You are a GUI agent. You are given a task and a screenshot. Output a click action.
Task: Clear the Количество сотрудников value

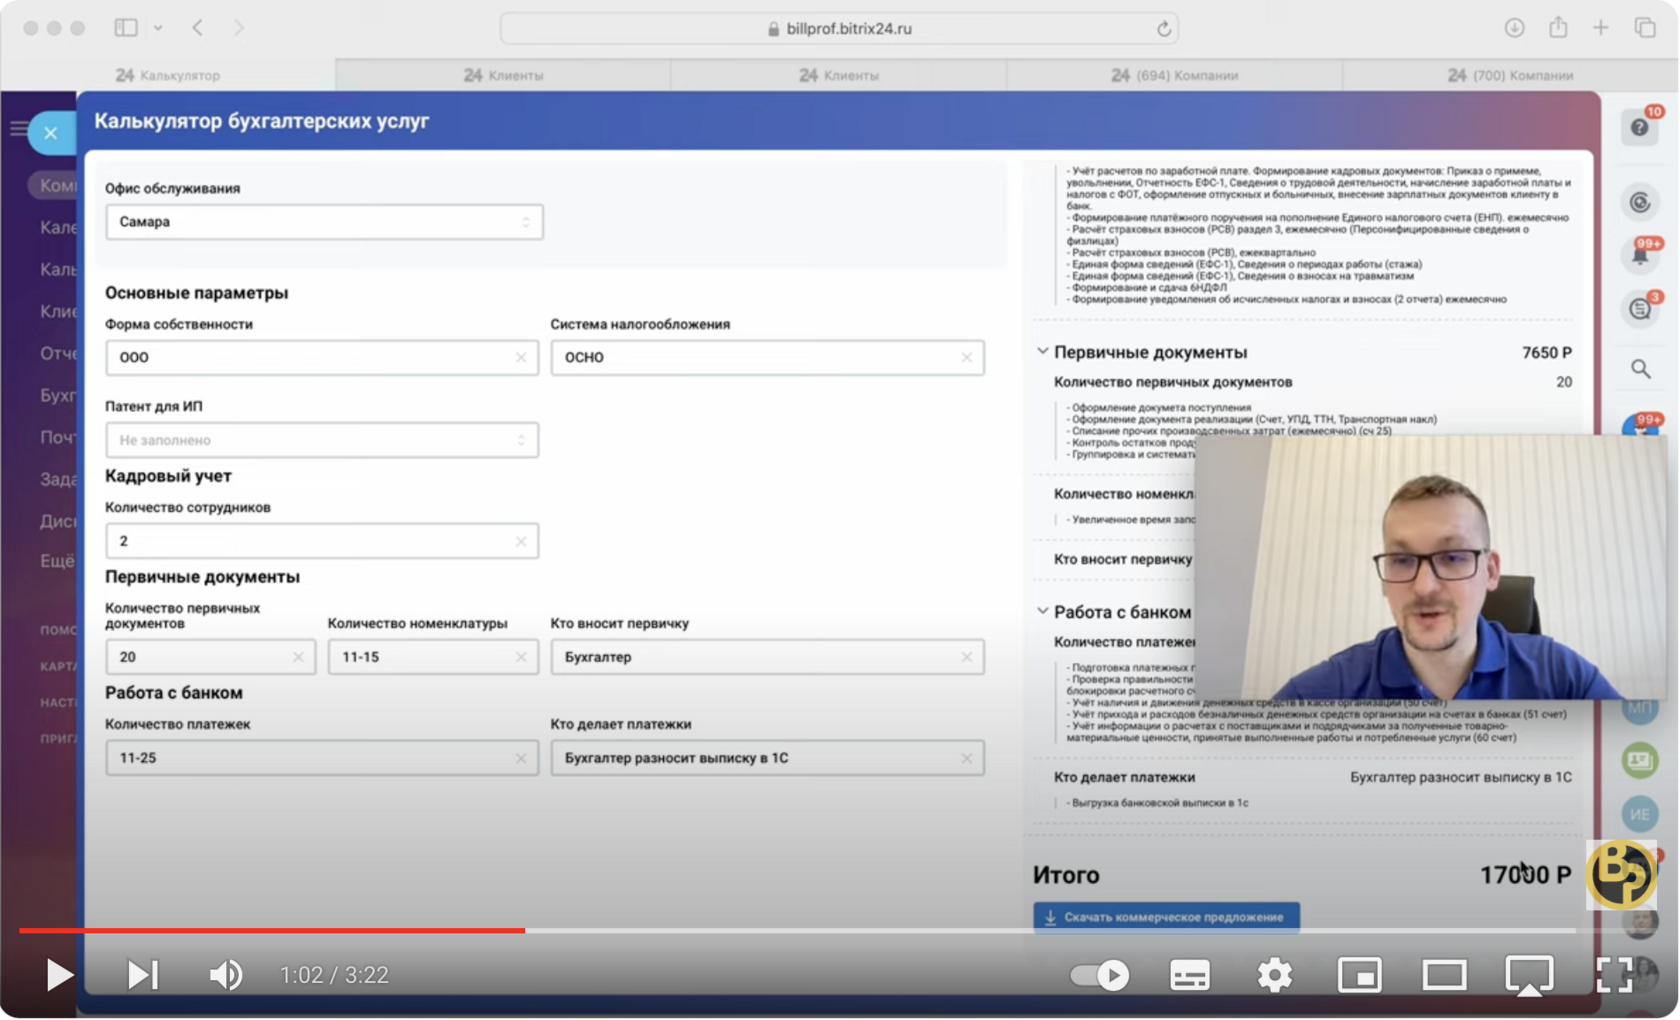point(521,542)
